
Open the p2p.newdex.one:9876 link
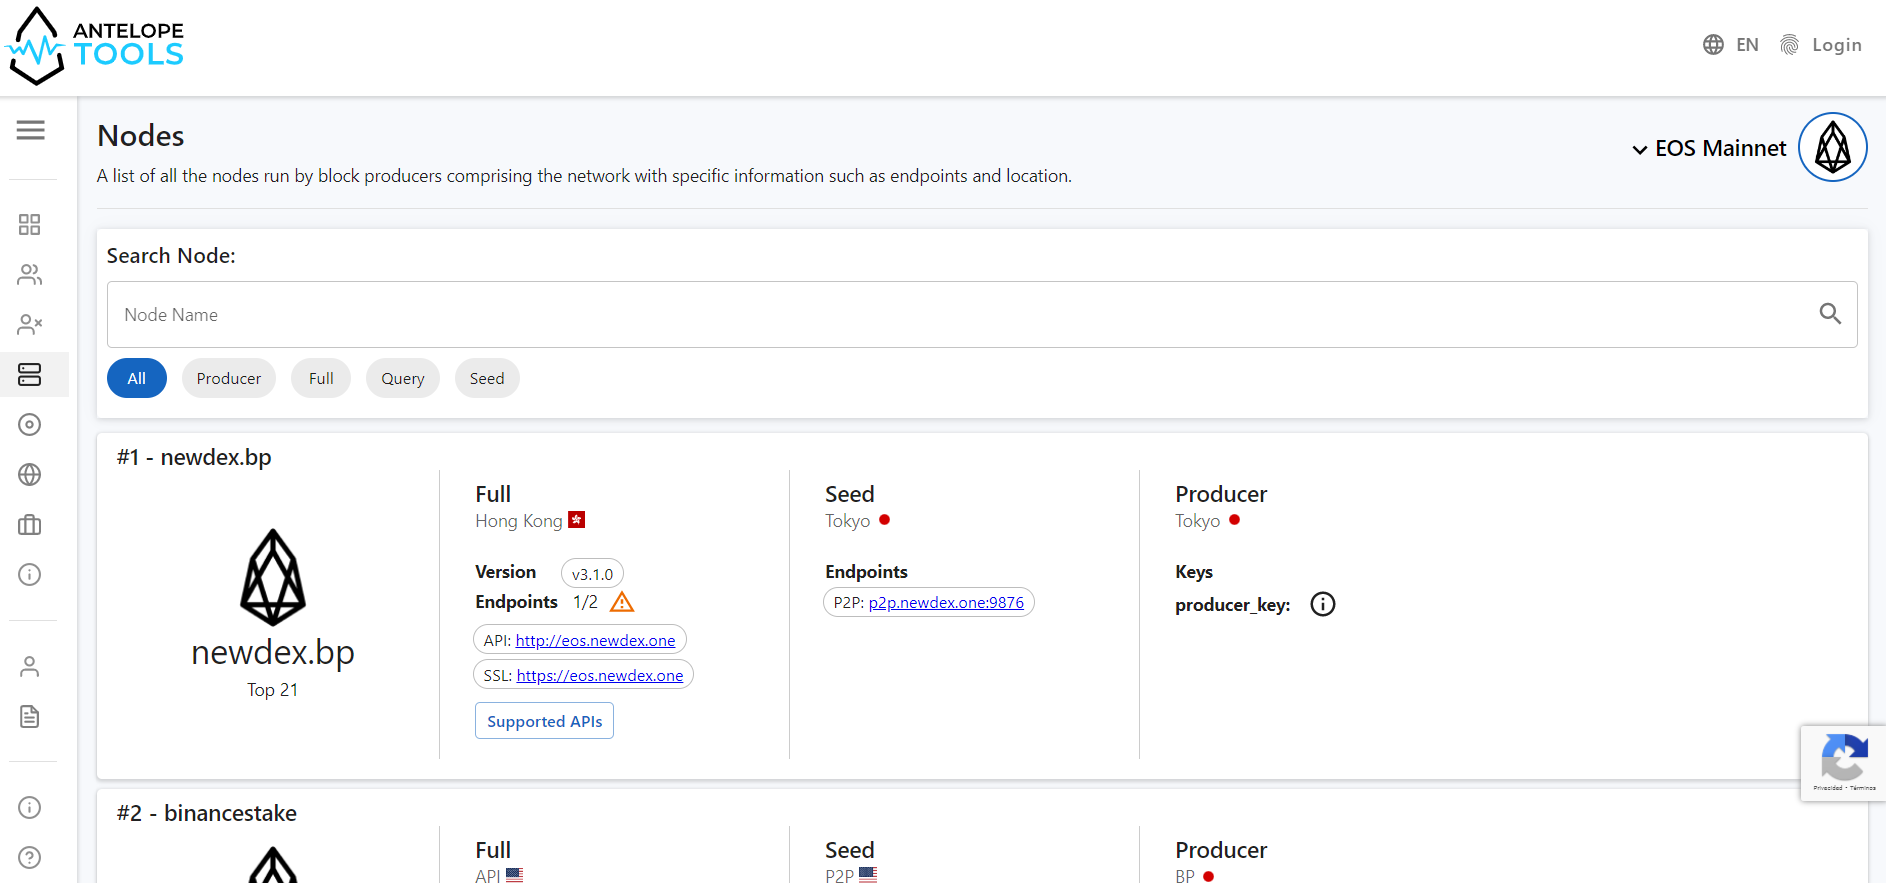click(x=946, y=602)
